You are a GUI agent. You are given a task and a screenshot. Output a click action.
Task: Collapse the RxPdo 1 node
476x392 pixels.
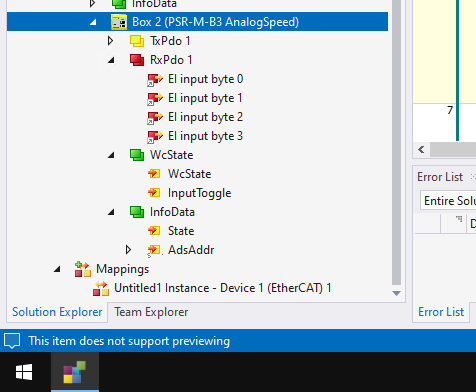[111, 60]
